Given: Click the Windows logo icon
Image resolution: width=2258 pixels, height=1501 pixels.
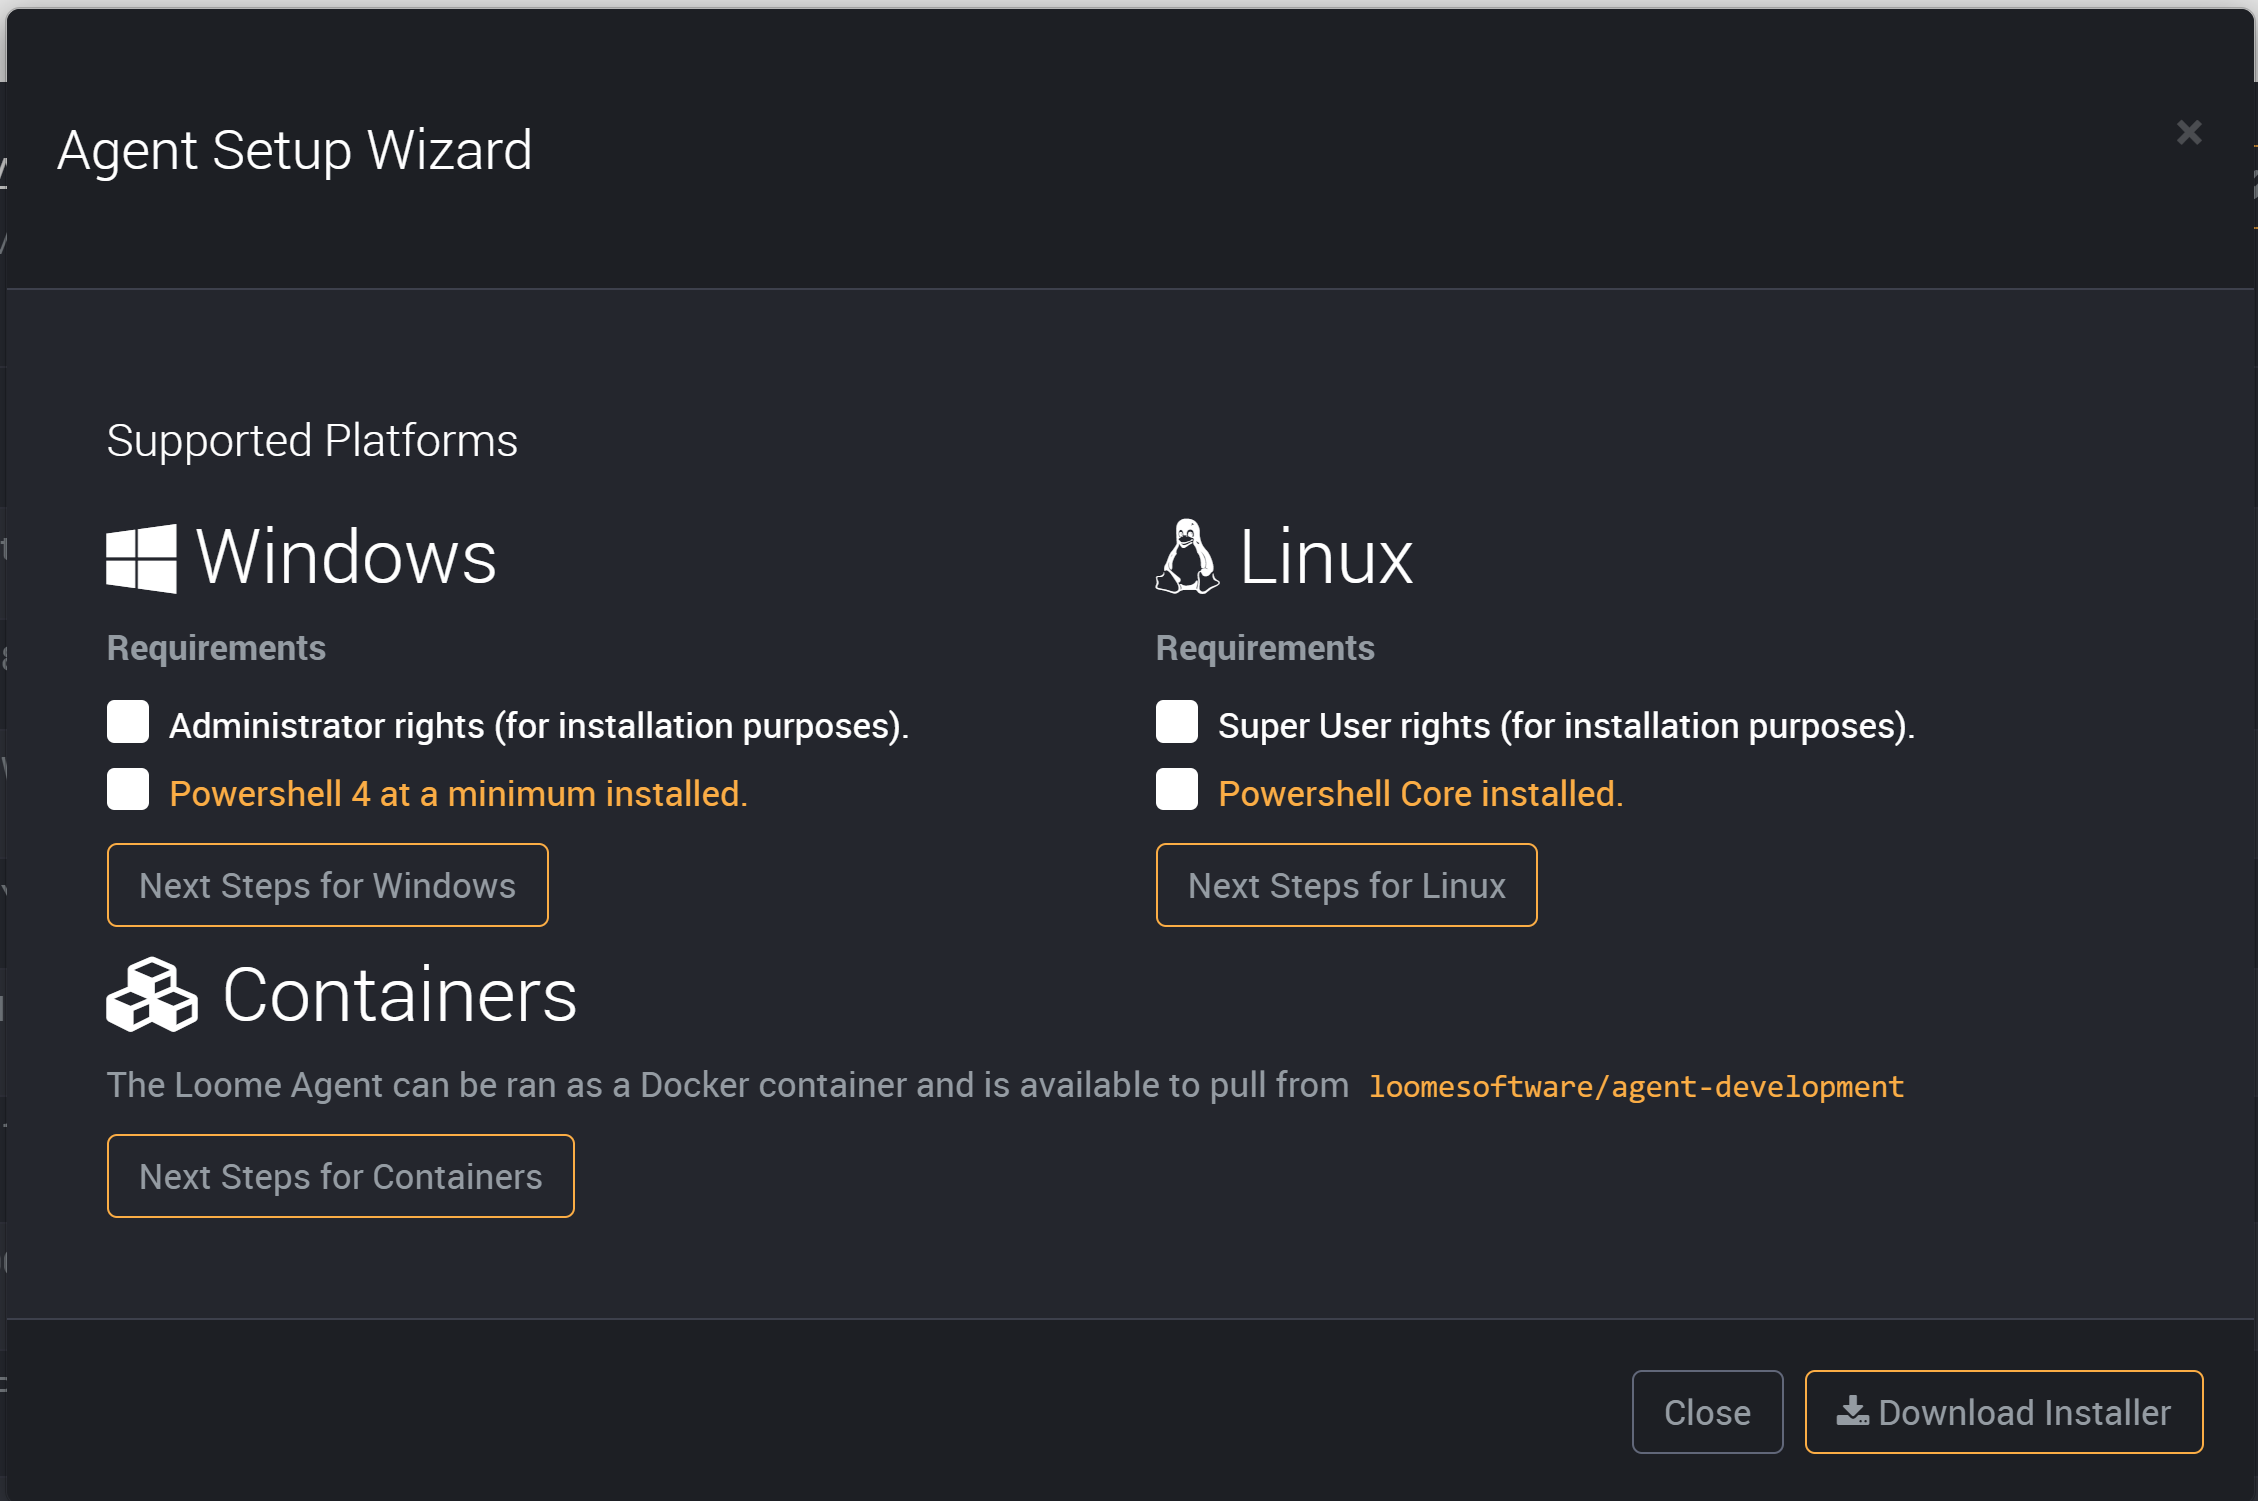Looking at the screenshot, I should 142,559.
